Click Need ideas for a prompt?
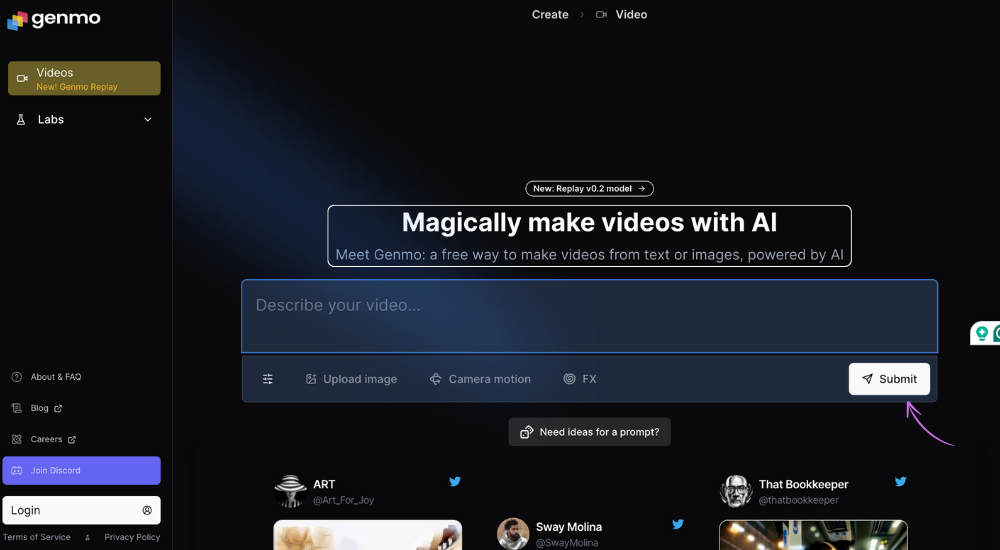 [x=589, y=432]
